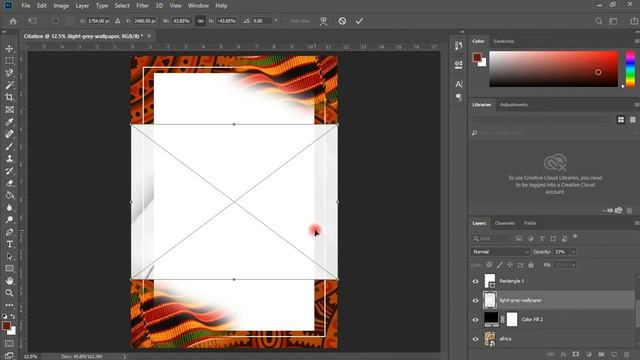
Task: Select the Pen tool
Action: click(9, 232)
